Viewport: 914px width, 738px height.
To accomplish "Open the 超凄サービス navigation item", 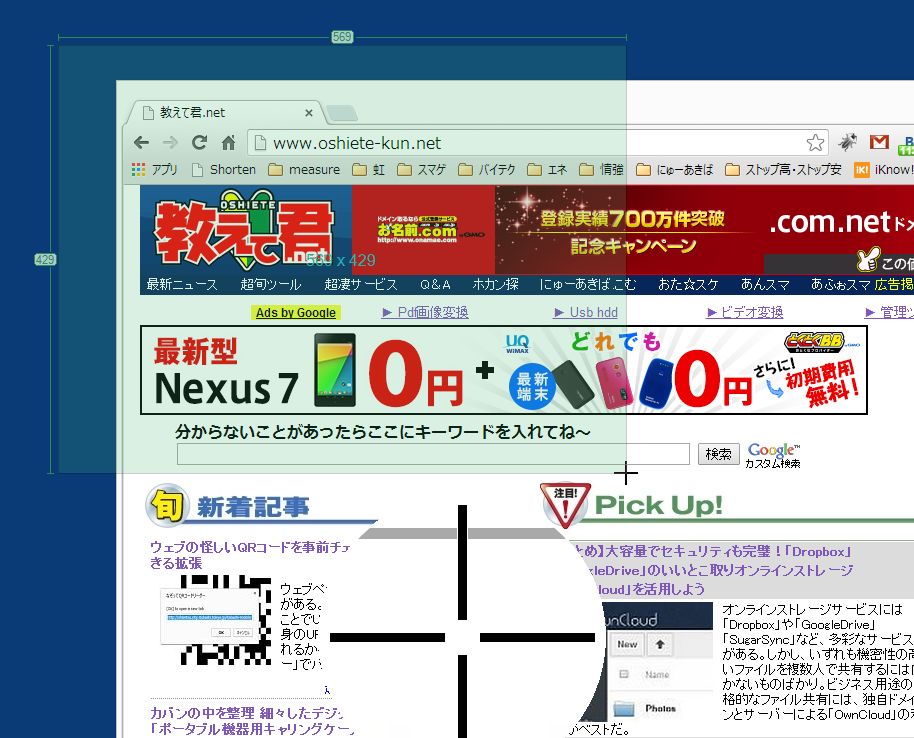I will pyautogui.click(x=361, y=284).
